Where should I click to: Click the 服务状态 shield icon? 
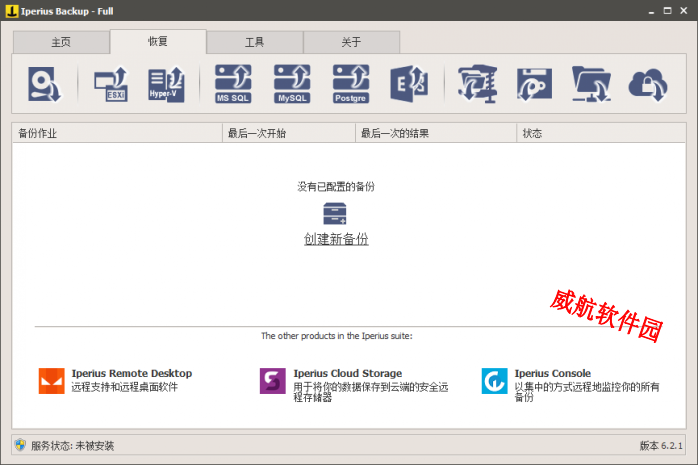19,445
